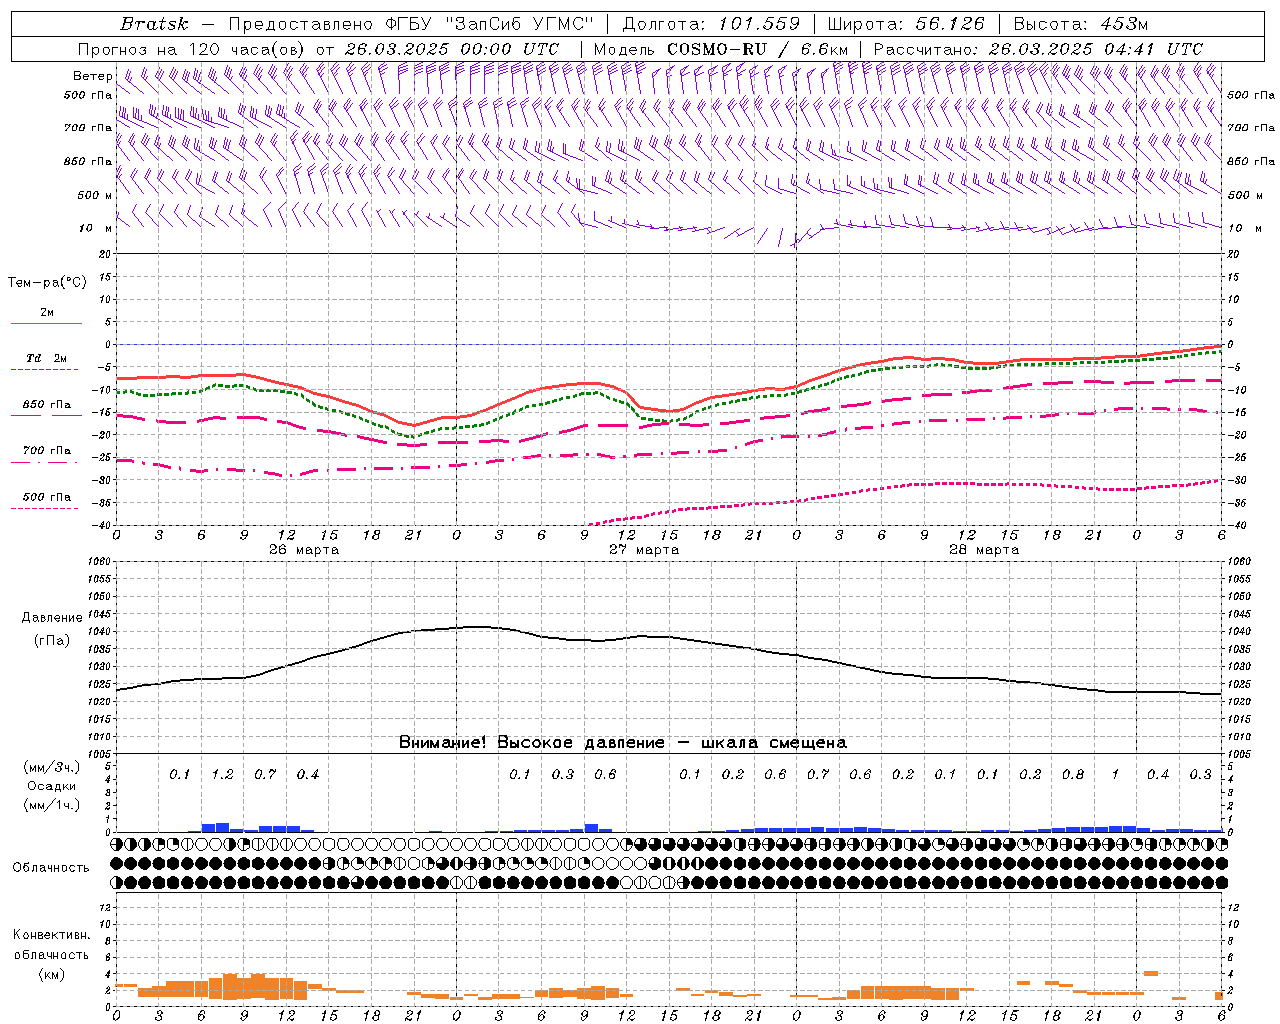Click the "(гПа)" unit under Давление
The height and width of the screenshot is (1024, 1280).
tap(52, 640)
